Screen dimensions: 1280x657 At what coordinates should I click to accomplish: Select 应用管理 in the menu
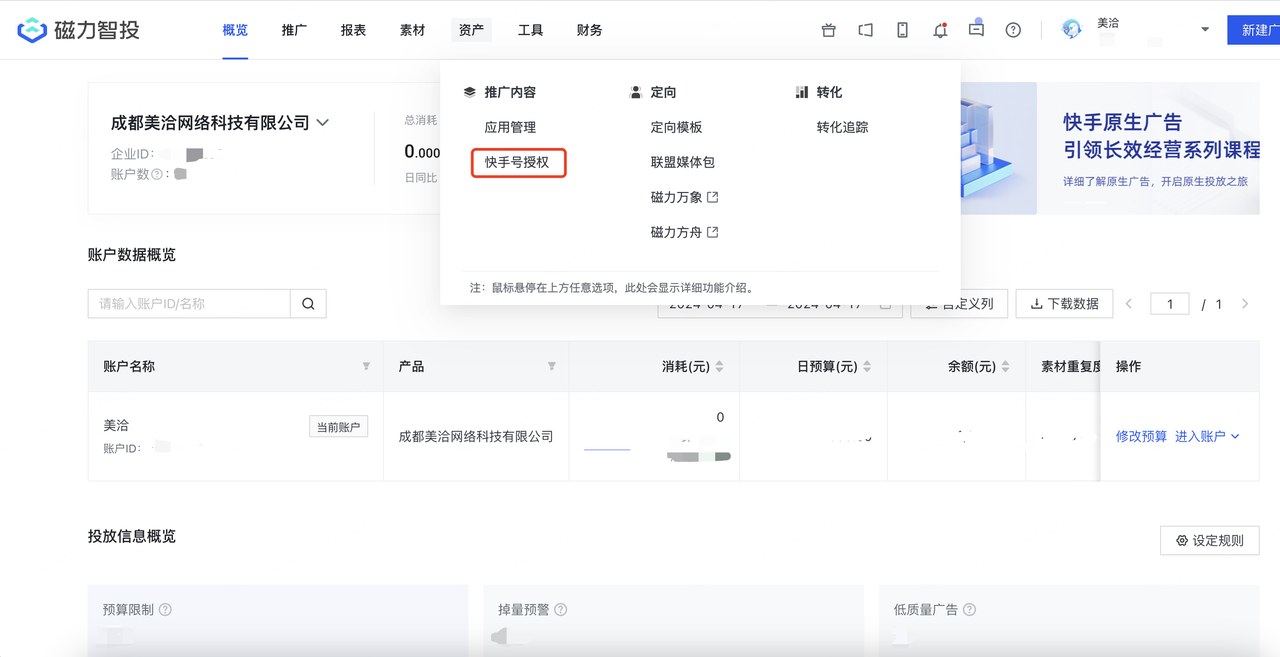click(x=510, y=128)
